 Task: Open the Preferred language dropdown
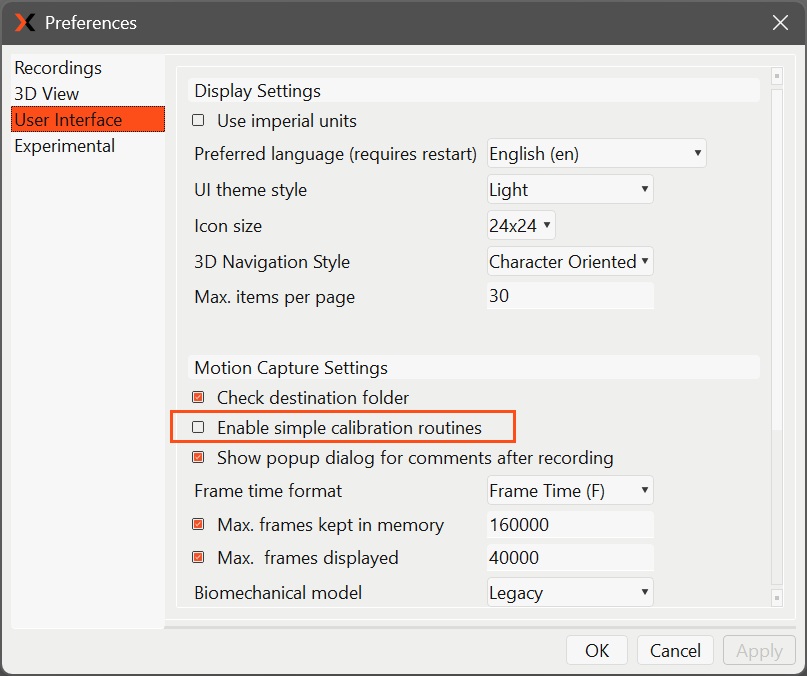(x=596, y=154)
